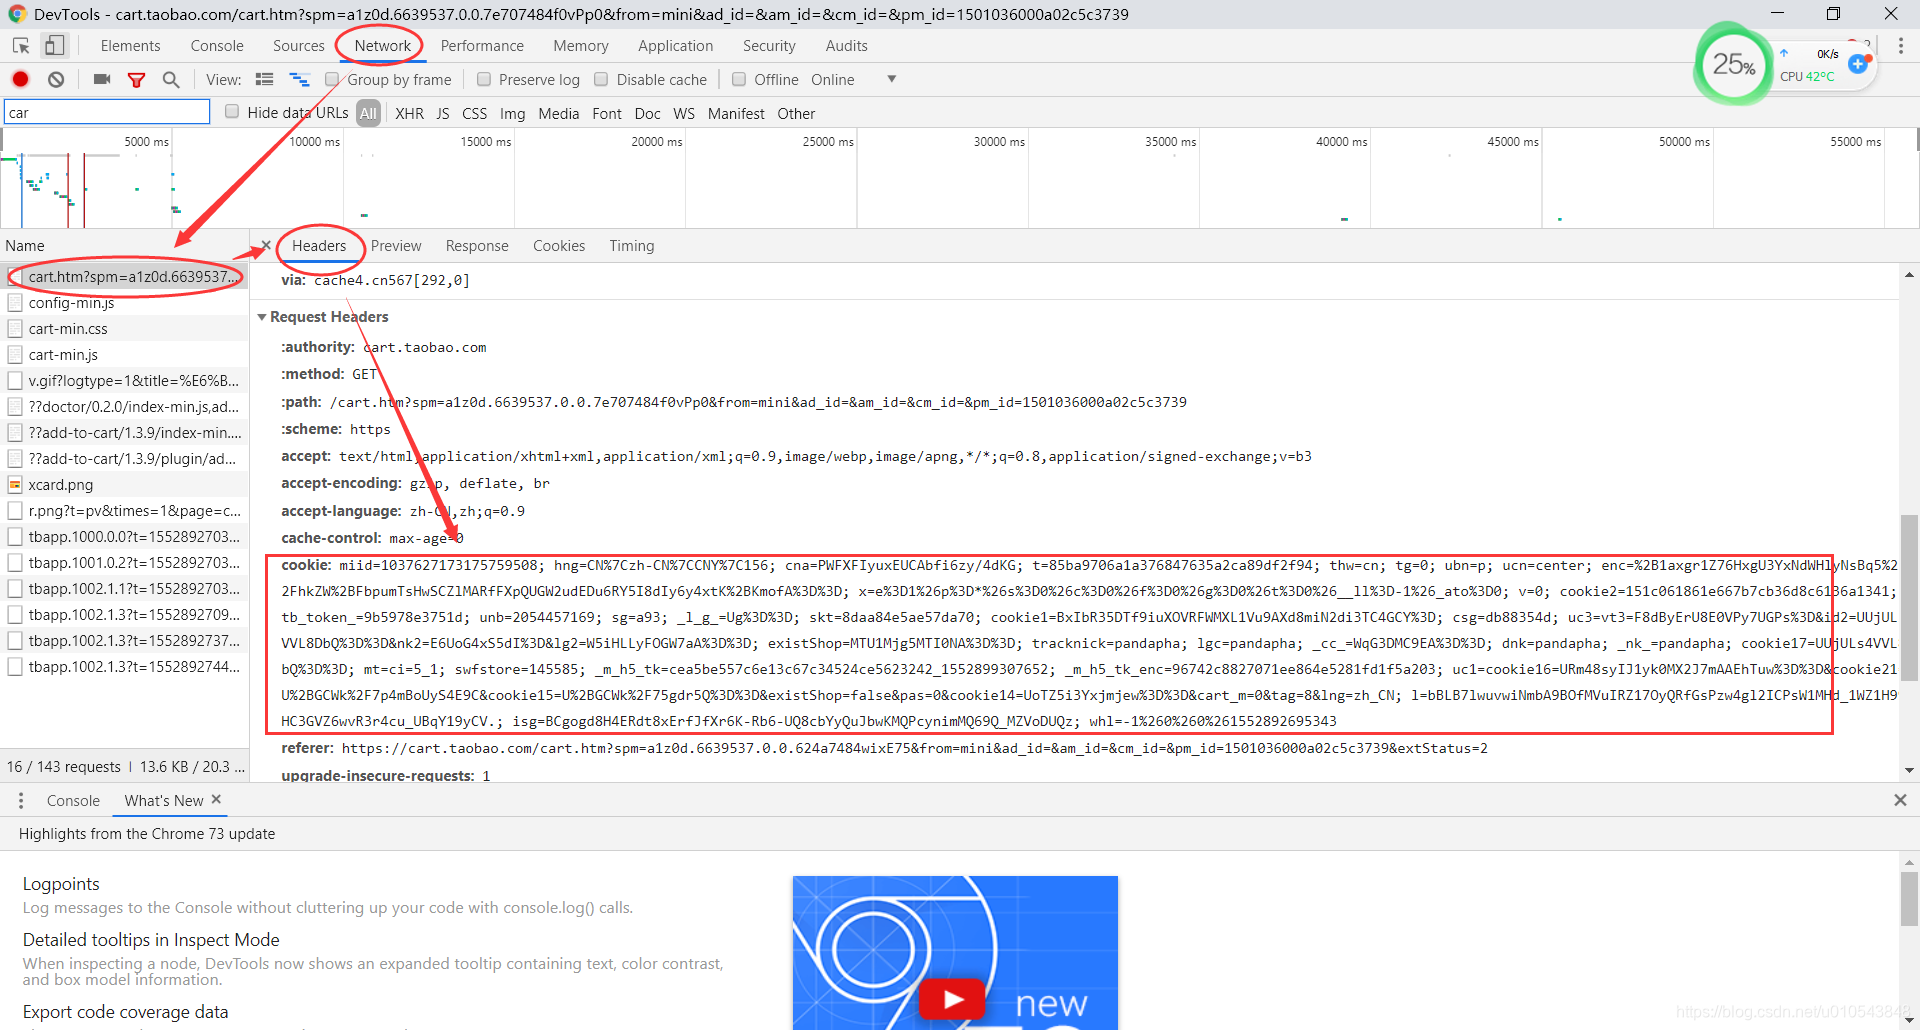View the Timing tab
1920x1030 pixels.
click(632, 246)
